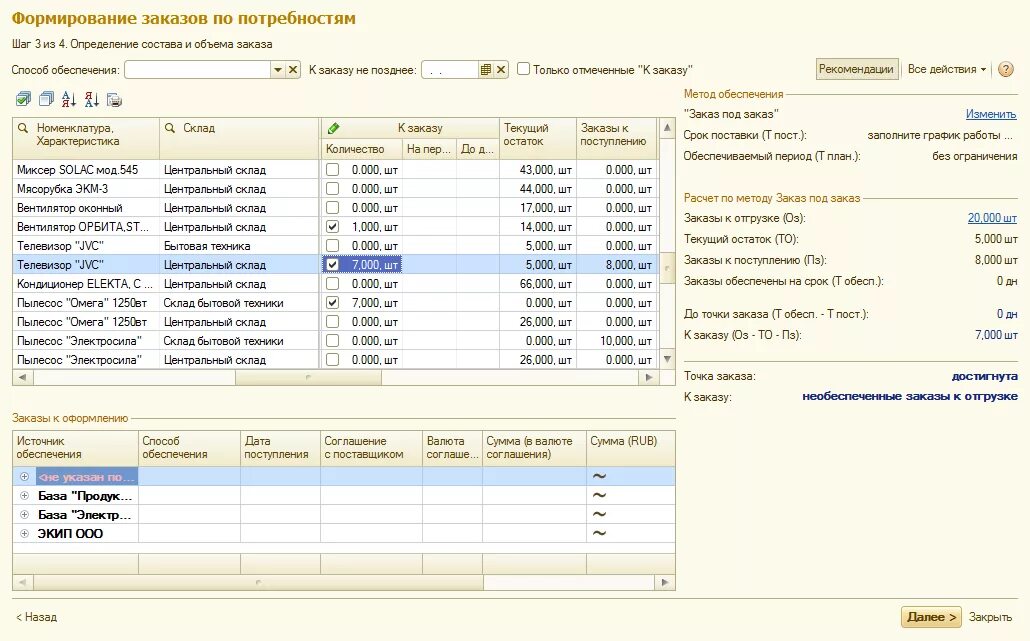Click the Далее > button

(931, 617)
